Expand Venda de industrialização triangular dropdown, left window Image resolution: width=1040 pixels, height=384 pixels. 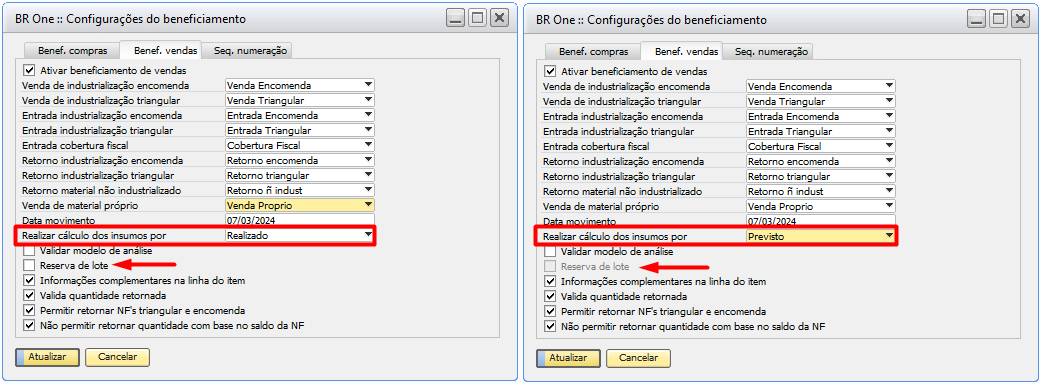[300, 100]
